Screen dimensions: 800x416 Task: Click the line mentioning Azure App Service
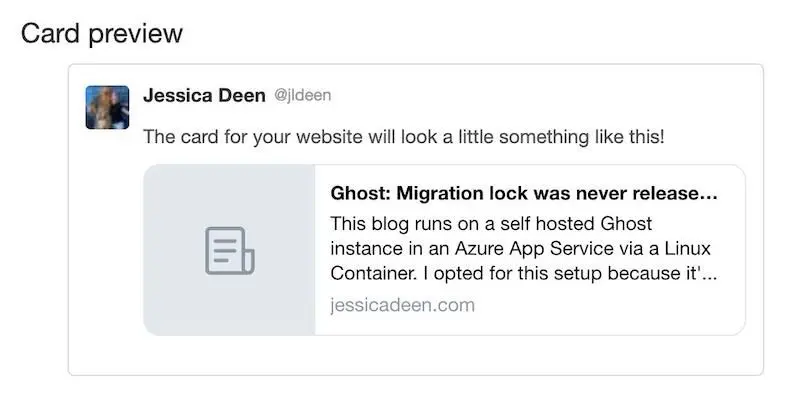[520, 249]
